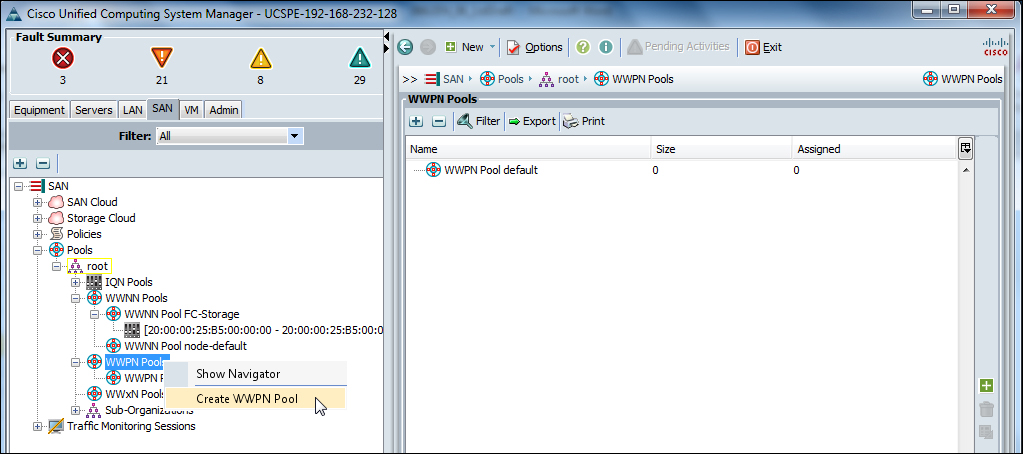The width and height of the screenshot is (1023, 454).
Task: Collapse all rows in WWPN Pools table
Action: 439,121
